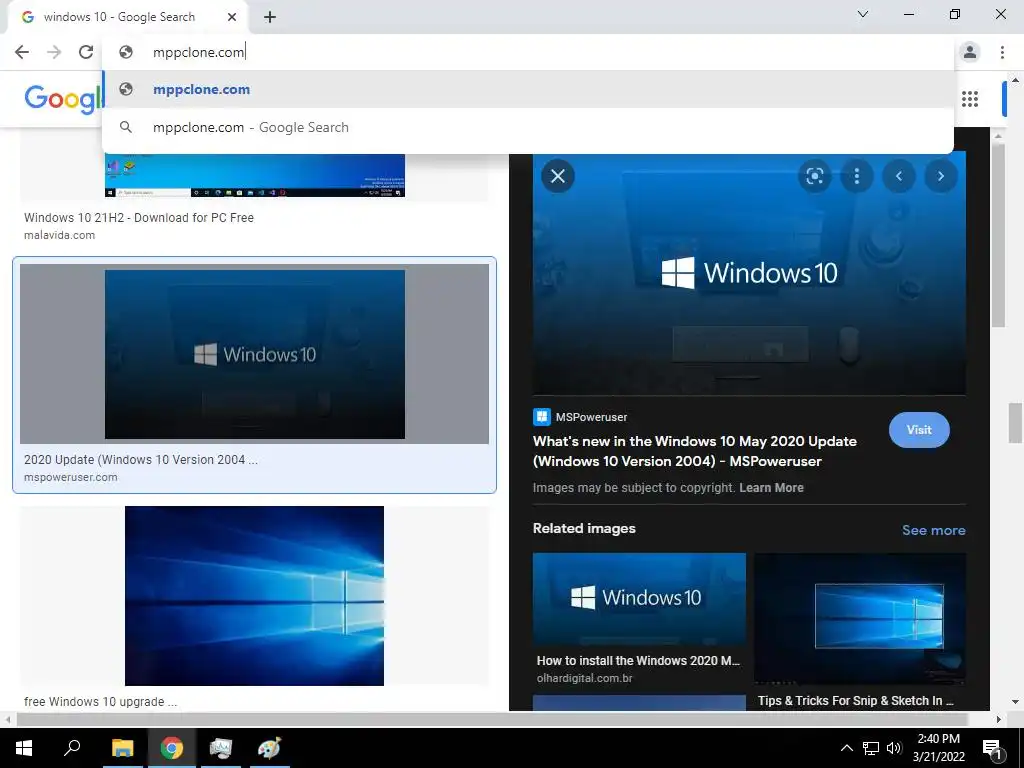The width and height of the screenshot is (1024, 768).
Task: Open the Chrome three-dot menu
Action: point(1002,52)
